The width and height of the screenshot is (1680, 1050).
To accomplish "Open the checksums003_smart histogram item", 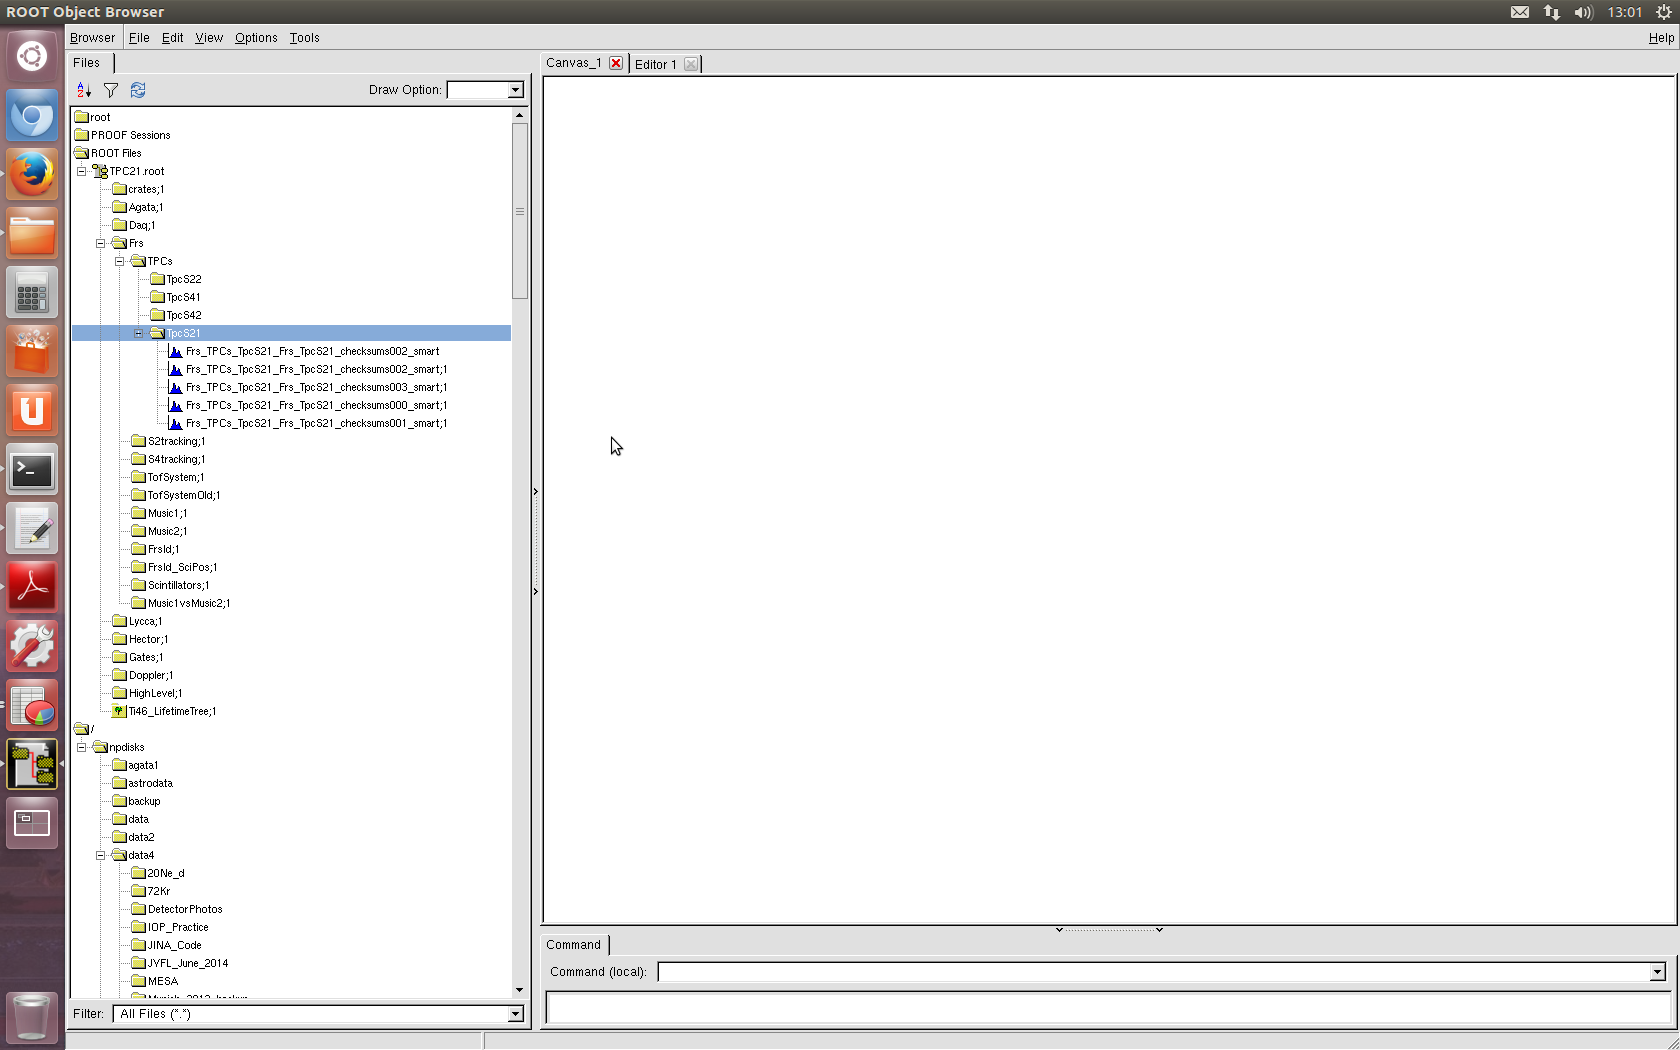I will click(x=316, y=387).
